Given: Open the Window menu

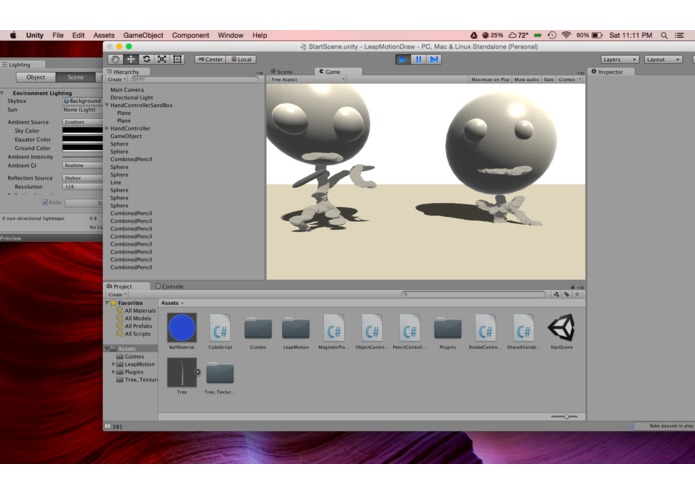Looking at the screenshot, I should point(230,35).
